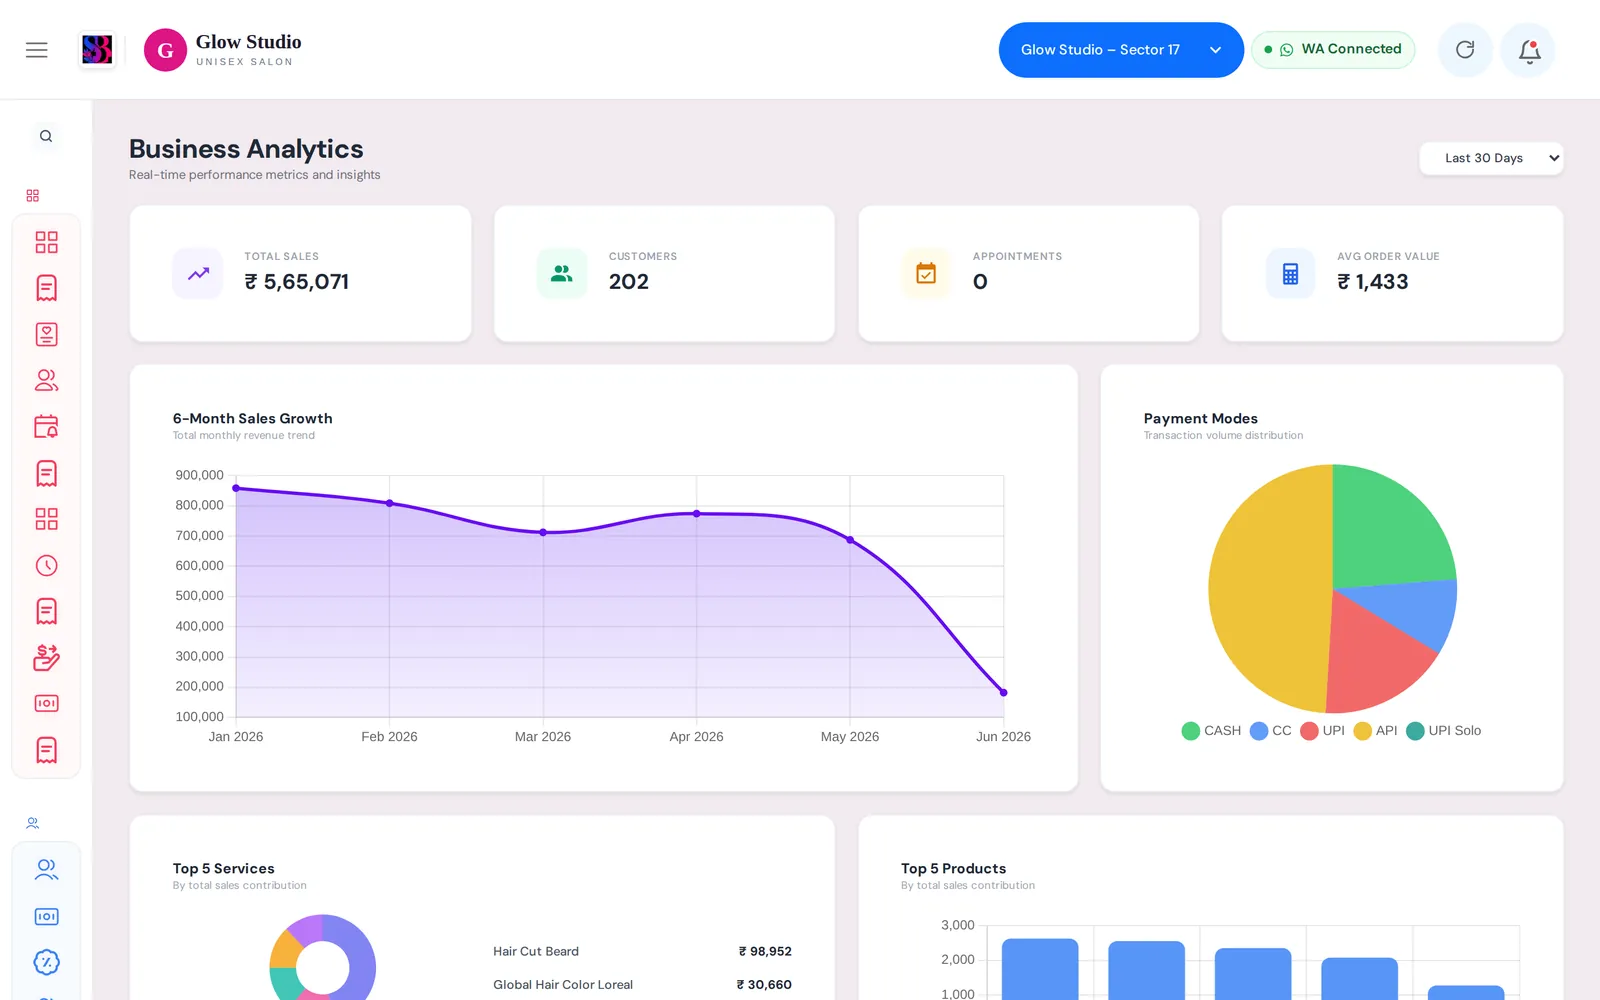The height and width of the screenshot is (1000, 1600).
Task: Open the blue cash note sidebar icon
Action: (46, 916)
